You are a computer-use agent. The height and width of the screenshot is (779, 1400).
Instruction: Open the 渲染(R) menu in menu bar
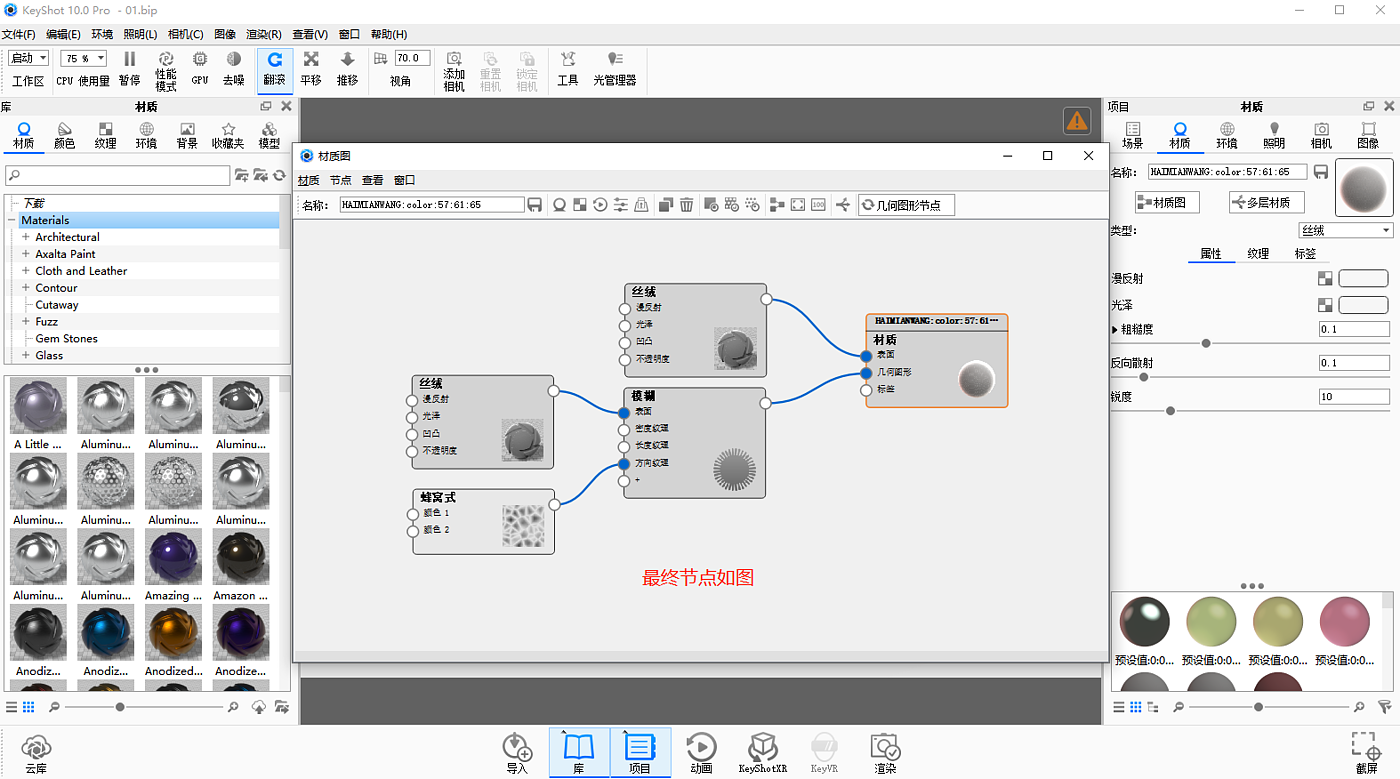click(x=263, y=34)
